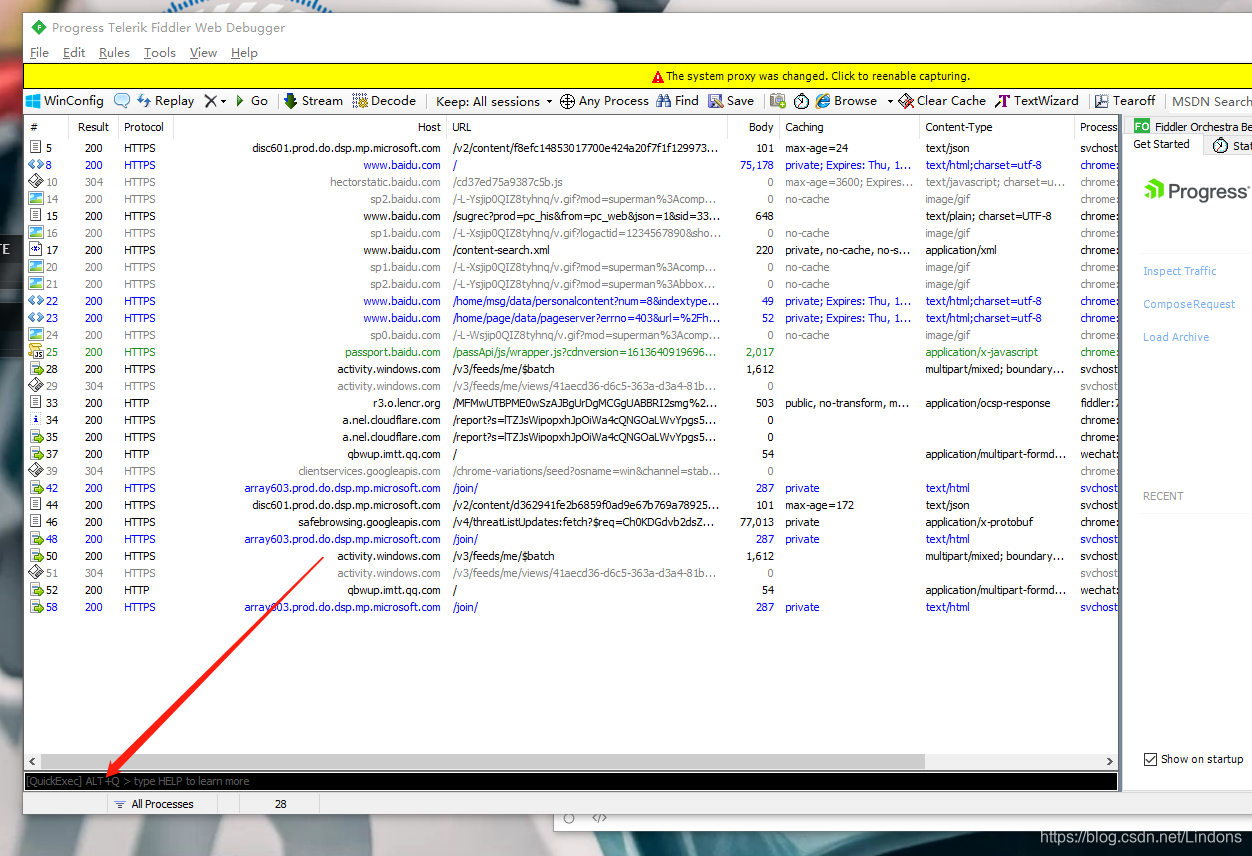The height and width of the screenshot is (856, 1252).
Task: Toggle Stream mode in toolbar
Action: (x=313, y=101)
